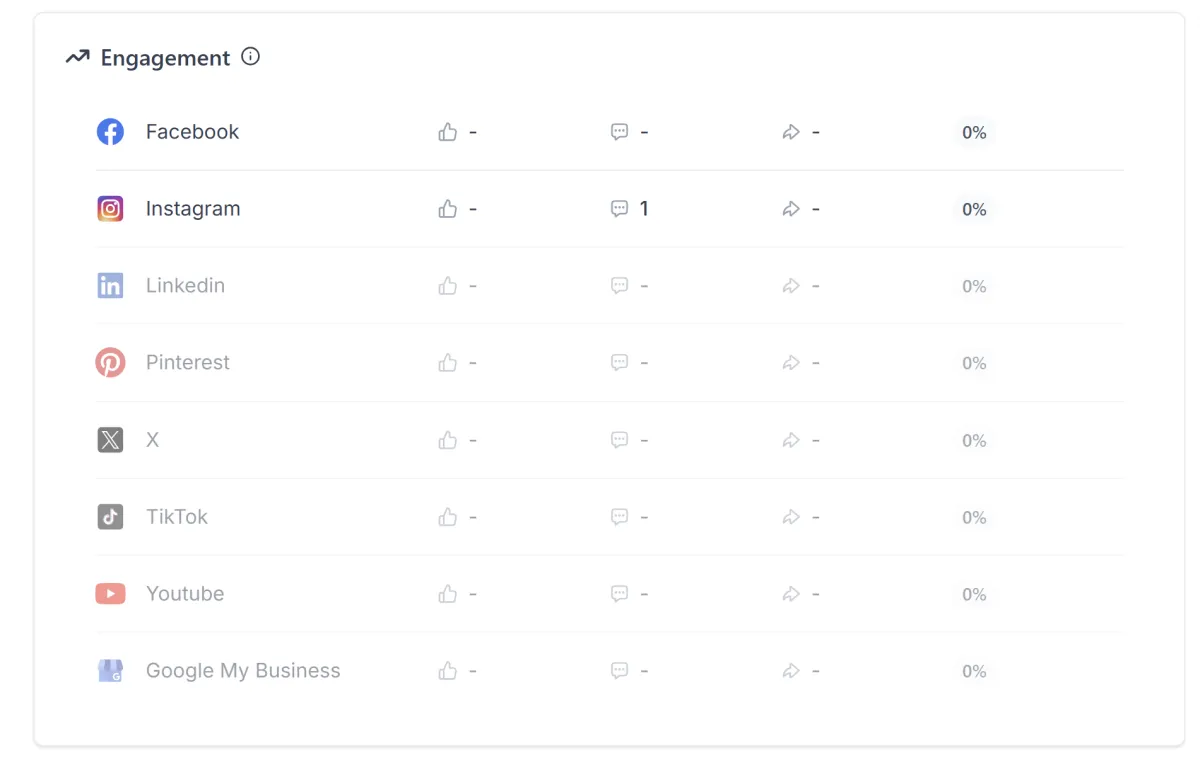Screen dimensions: 1200x760
Task: Click the Engagement section heading
Action: (165, 58)
